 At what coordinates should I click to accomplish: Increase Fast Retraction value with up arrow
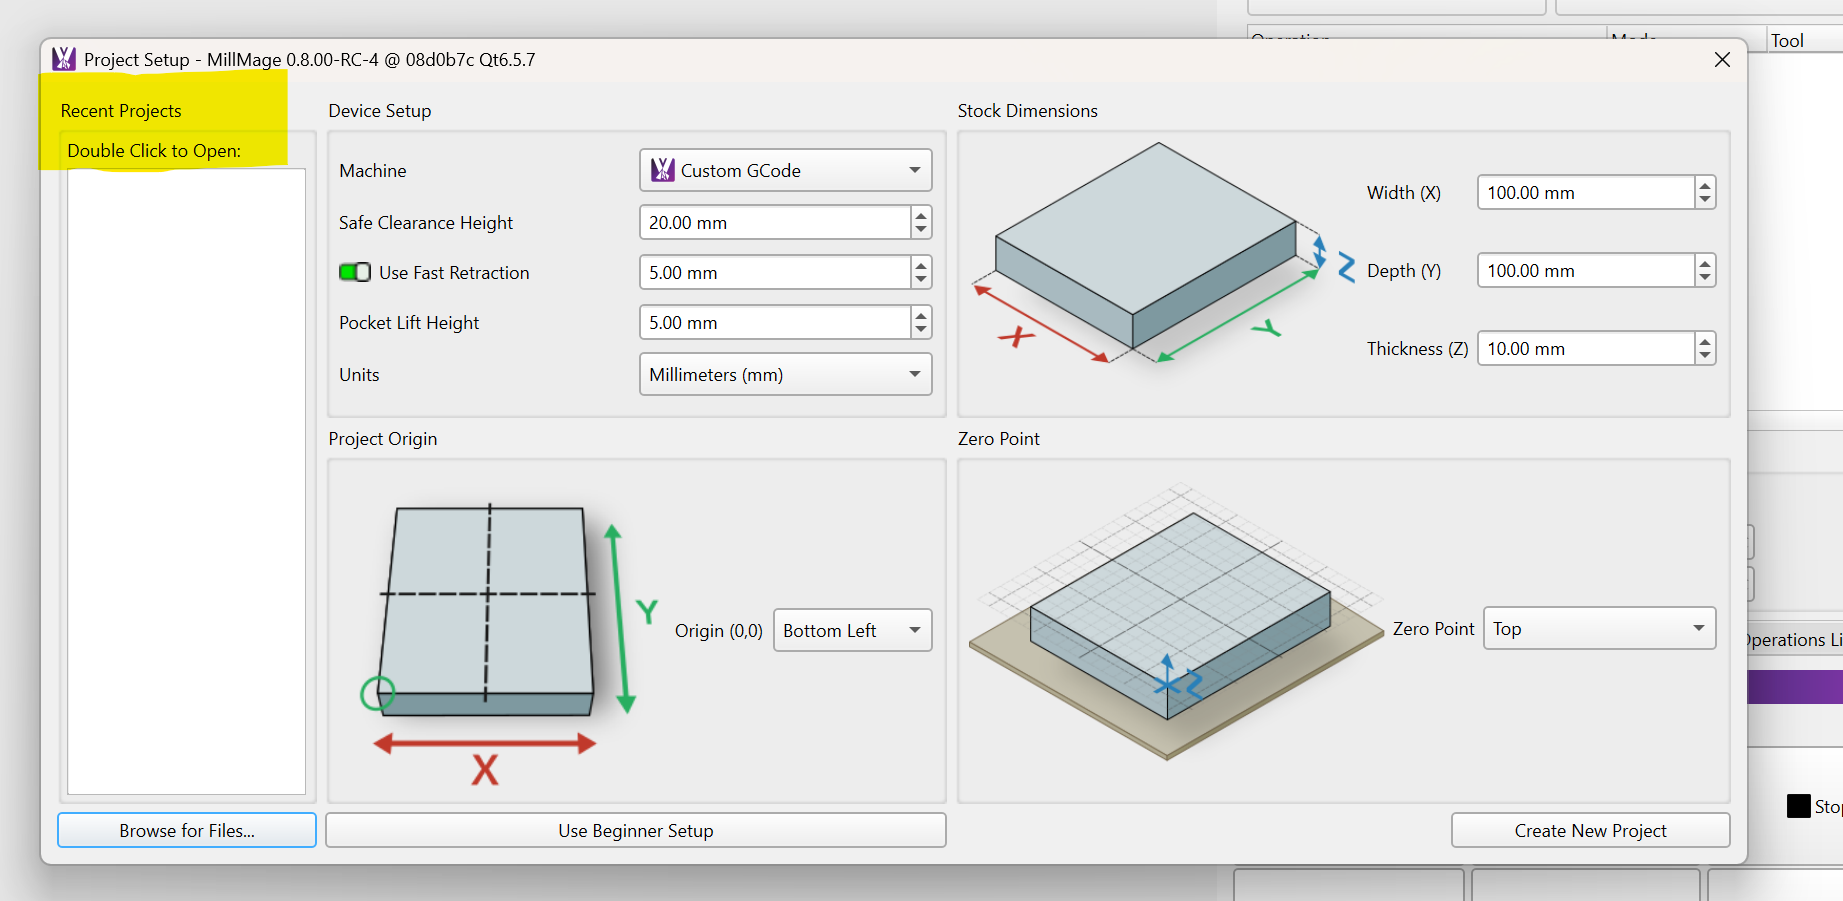tap(921, 264)
